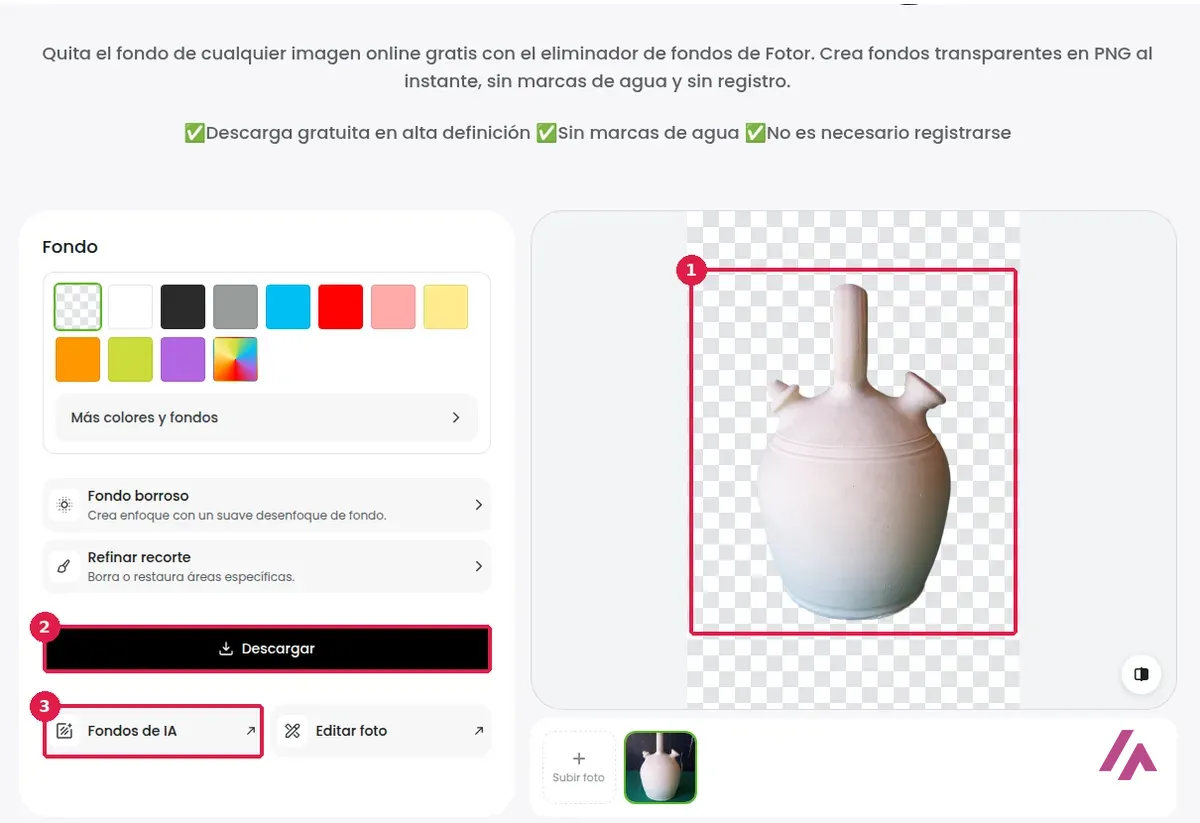Image resolution: width=1200 pixels, height=823 pixels.
Task: Select the orange background swatch
Action: point(78,359)
